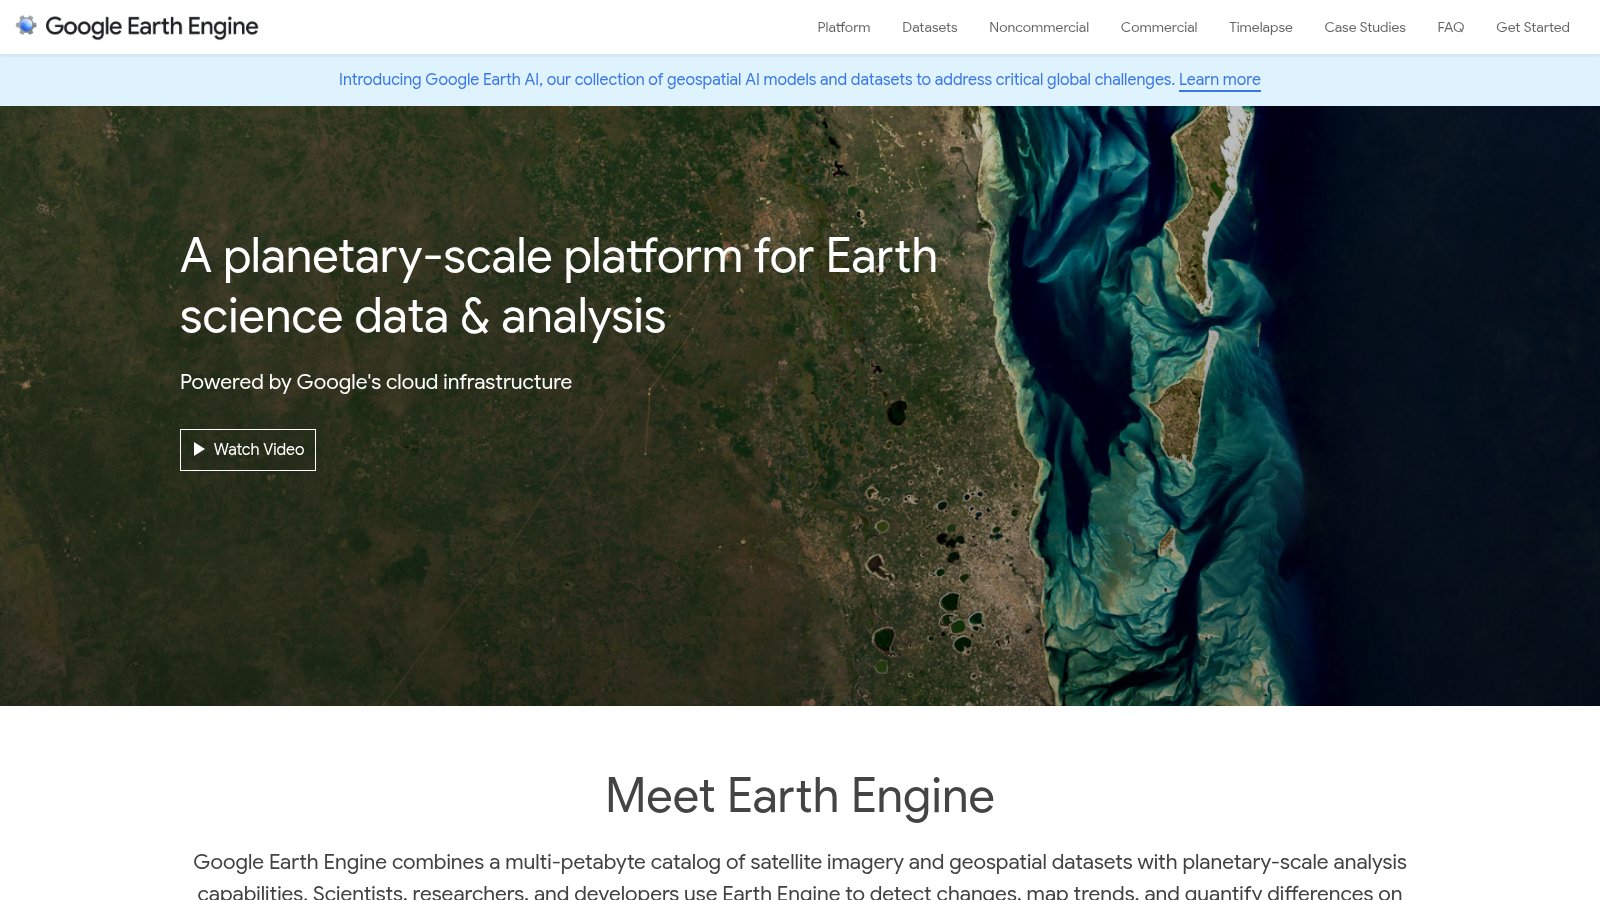Click the 'Powered by Google's cloud infrastructure' text
Screen dimensions: 1600x900
pos(376,382)
